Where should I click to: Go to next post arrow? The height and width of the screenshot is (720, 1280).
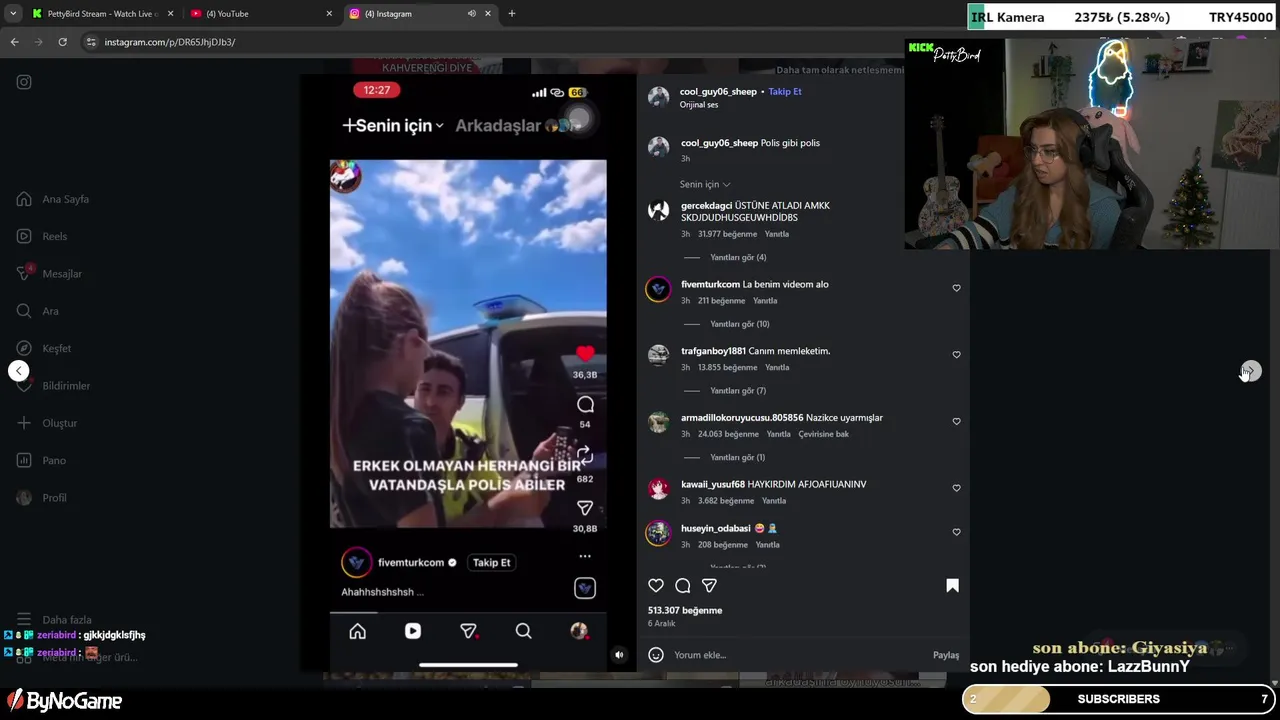(x=1250, y=371)
